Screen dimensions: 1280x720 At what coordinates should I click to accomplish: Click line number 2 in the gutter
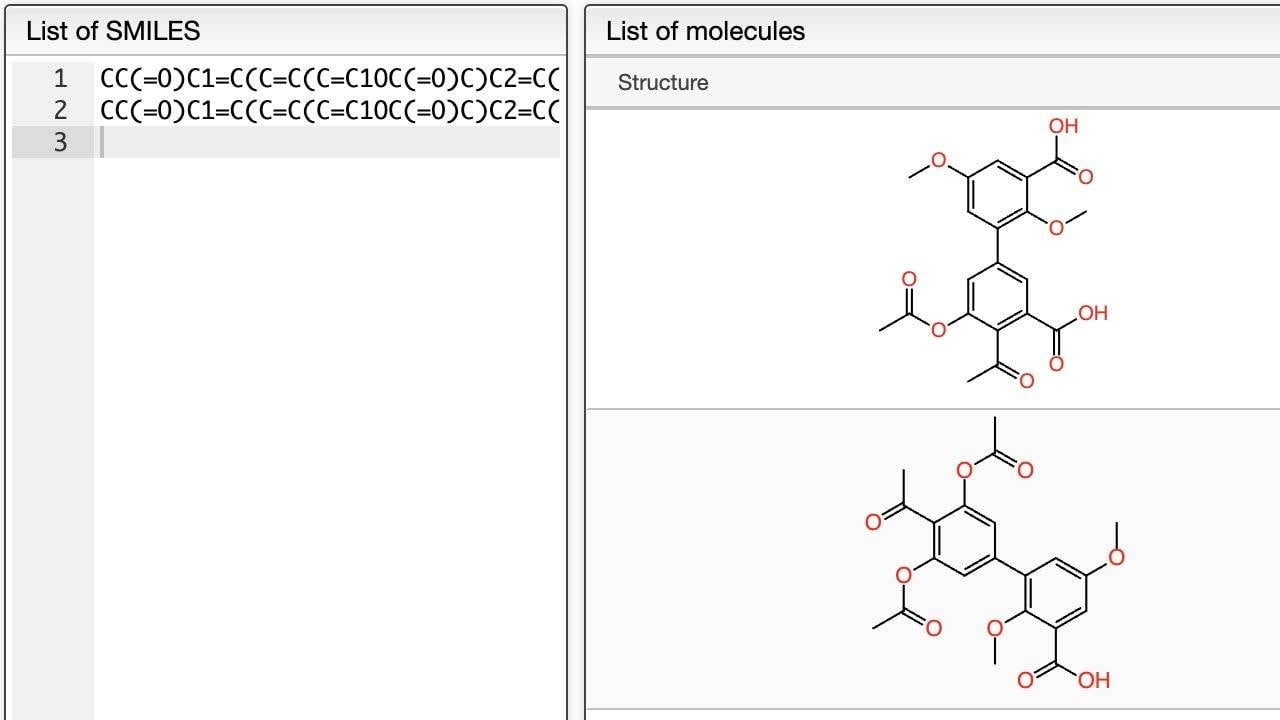[60, 110]
